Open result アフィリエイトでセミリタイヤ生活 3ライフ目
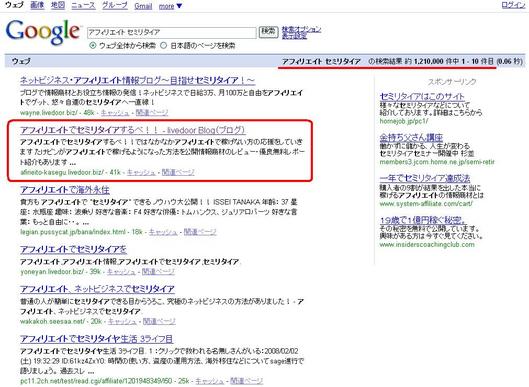Screen dimensions: 529x387 pyautogui.click(x=96, y=339)
